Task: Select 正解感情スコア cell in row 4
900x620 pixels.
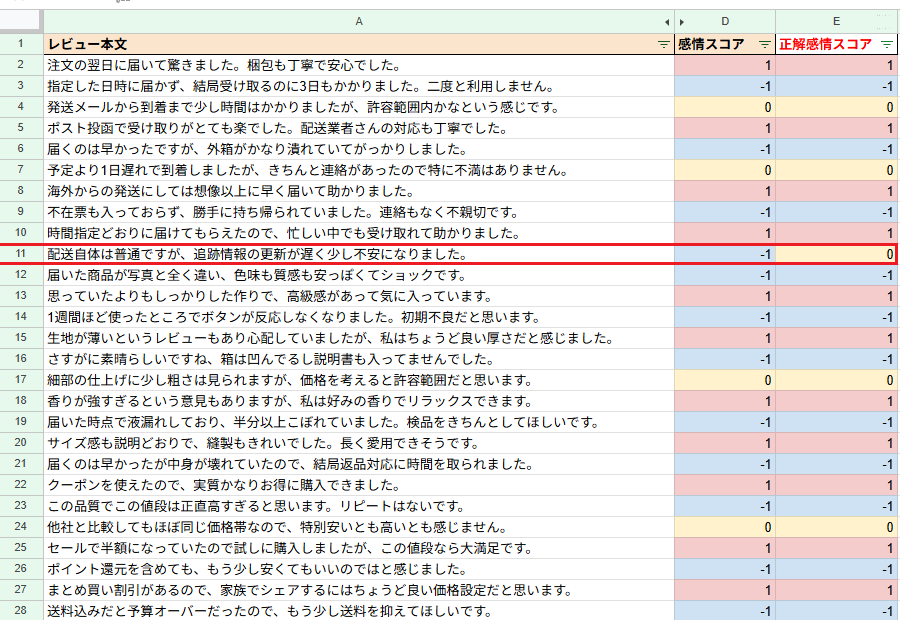Action: 836,107
